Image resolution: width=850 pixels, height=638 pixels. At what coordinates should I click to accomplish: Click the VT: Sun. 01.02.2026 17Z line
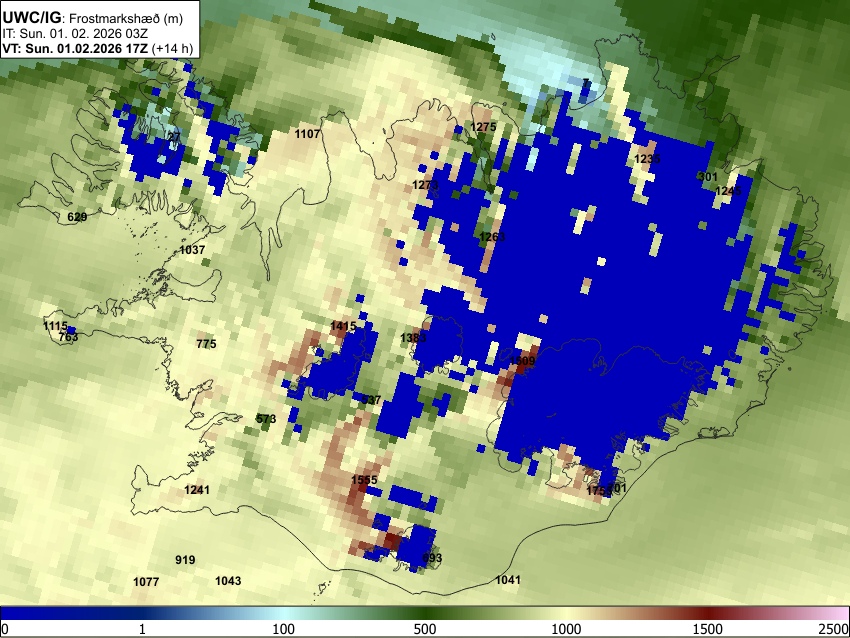pyautogui.click(x=97, y=48)
